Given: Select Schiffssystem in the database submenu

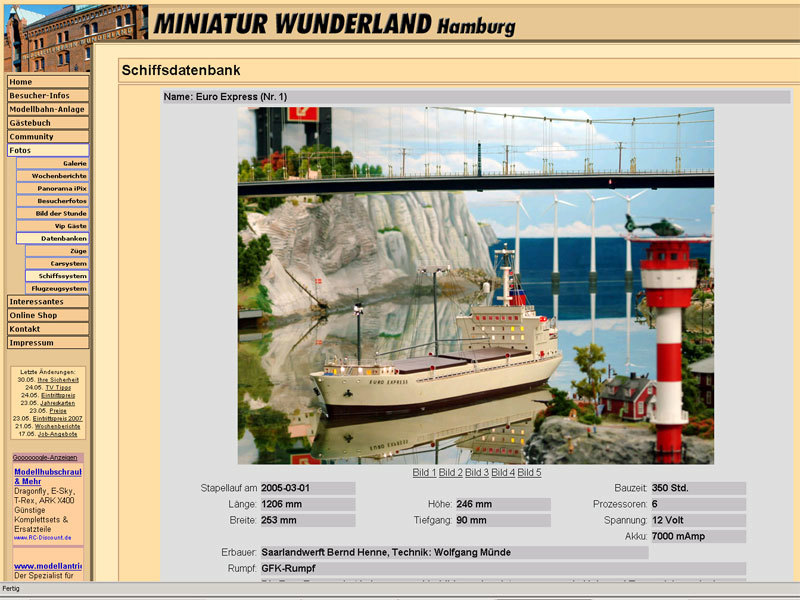Looking at the screenshot, I should coord(57,276).
